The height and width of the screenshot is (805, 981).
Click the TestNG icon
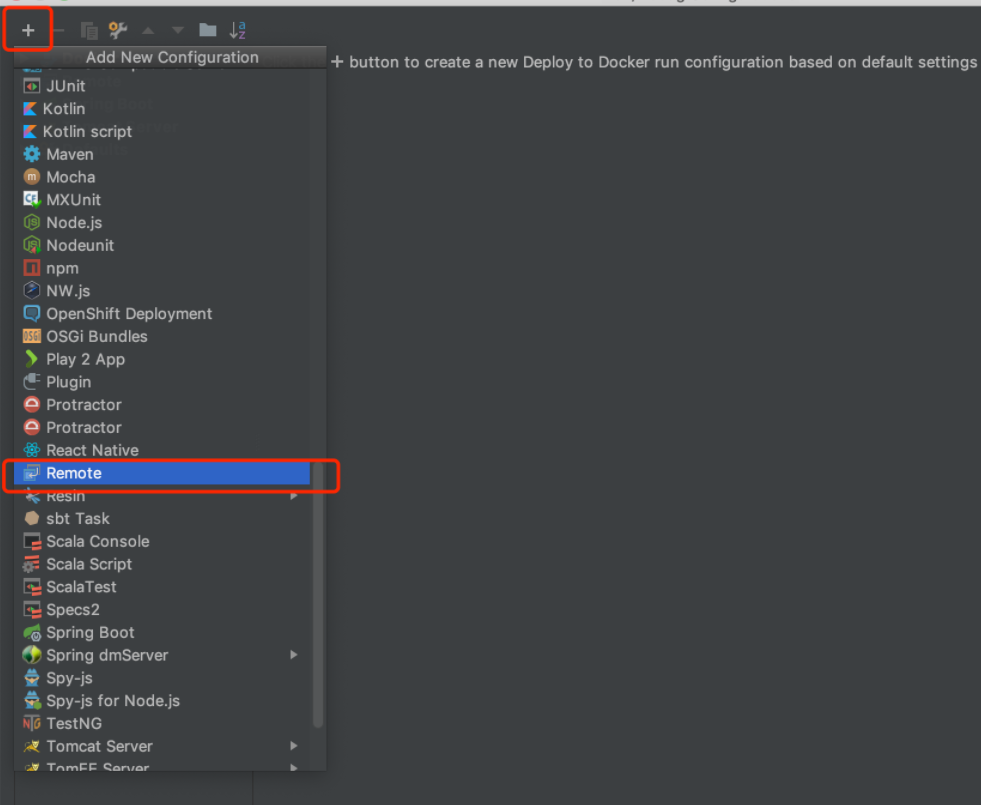tap(31, 724)
